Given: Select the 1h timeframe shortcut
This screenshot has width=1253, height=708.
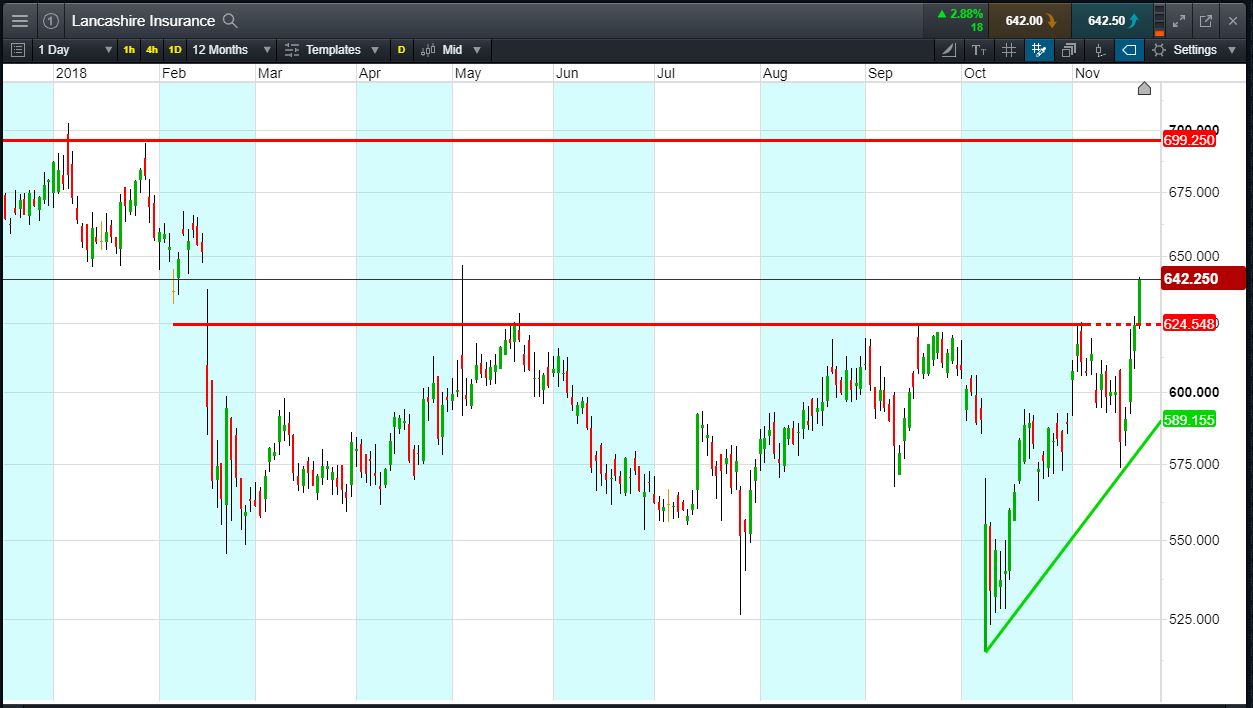Looking at the screenshot, I should click(x=129, y=49).
